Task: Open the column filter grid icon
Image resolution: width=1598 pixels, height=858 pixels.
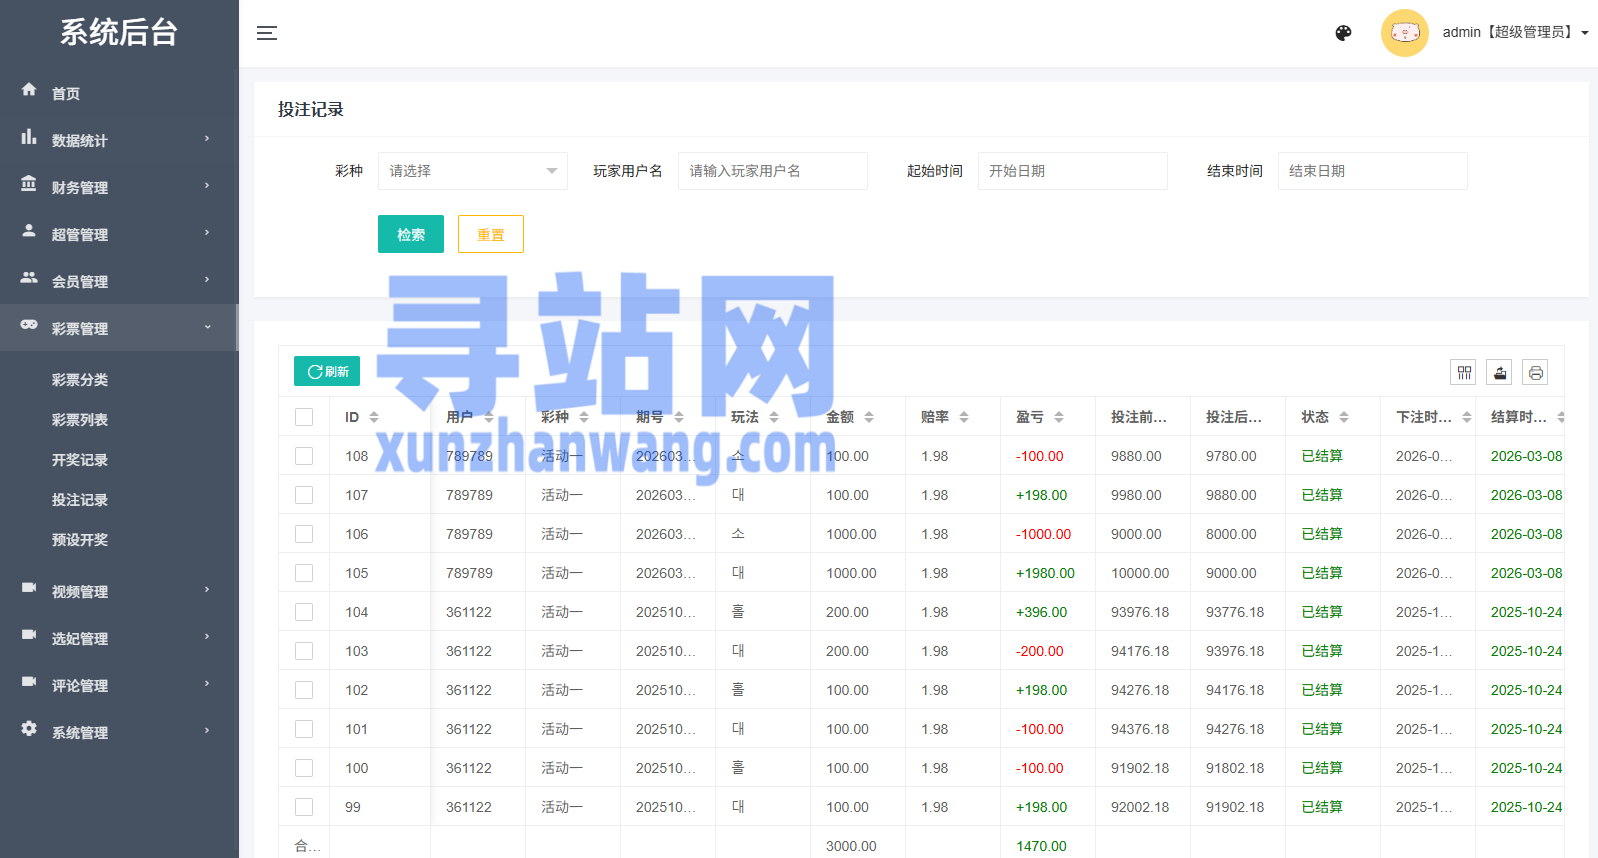Action: (1464, 373)
